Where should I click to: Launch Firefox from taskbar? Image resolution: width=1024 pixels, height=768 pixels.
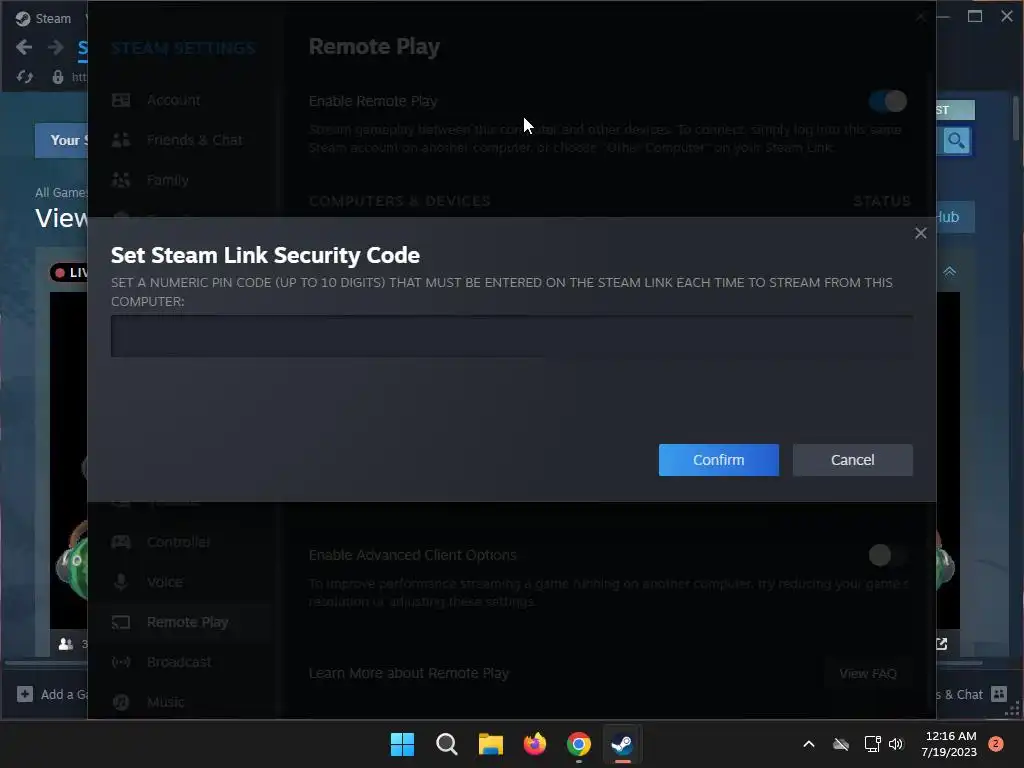coord(535,744)
